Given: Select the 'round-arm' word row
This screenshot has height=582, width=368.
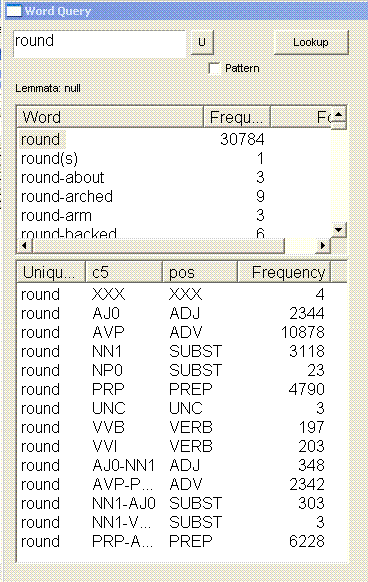Looking at the screenshot, I should click(174, 215).
